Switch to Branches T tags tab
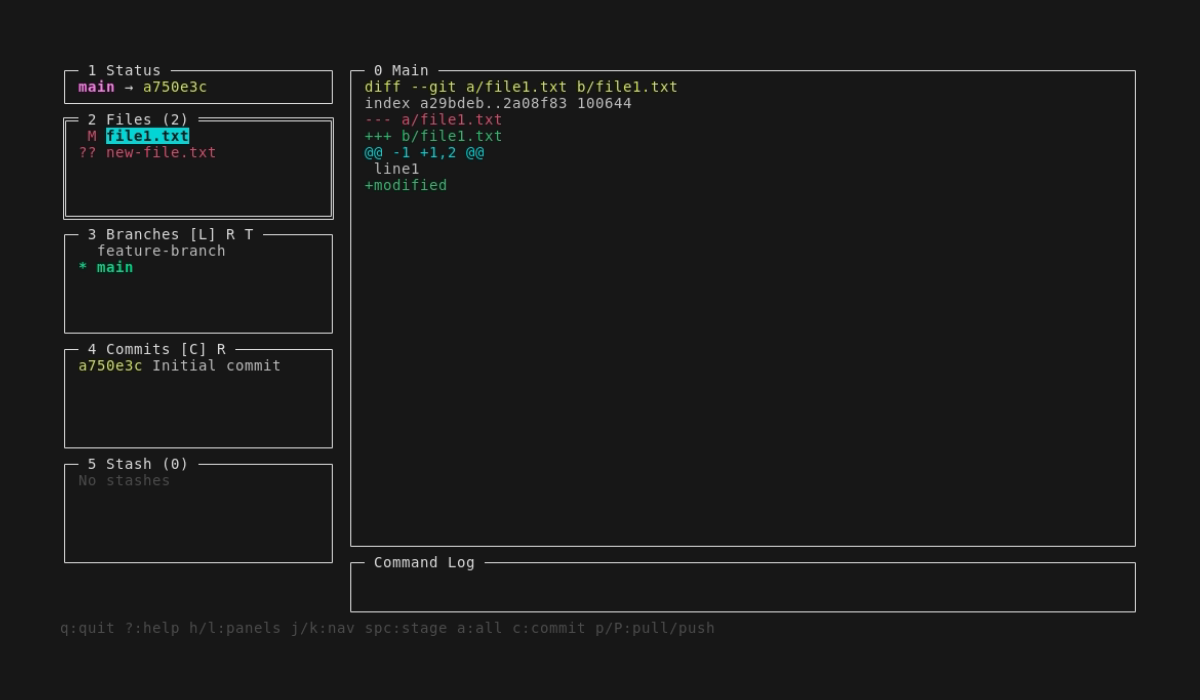This screenshot has height=700, width=1200. [x=249, y=235]
